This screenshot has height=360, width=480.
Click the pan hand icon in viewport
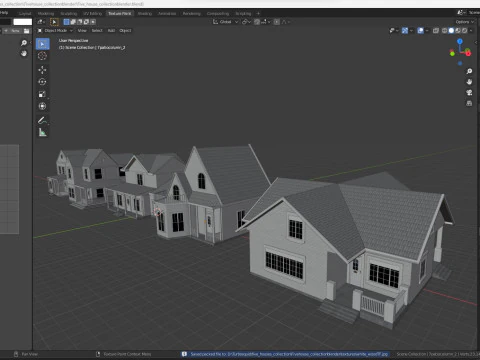click(469, 82)
